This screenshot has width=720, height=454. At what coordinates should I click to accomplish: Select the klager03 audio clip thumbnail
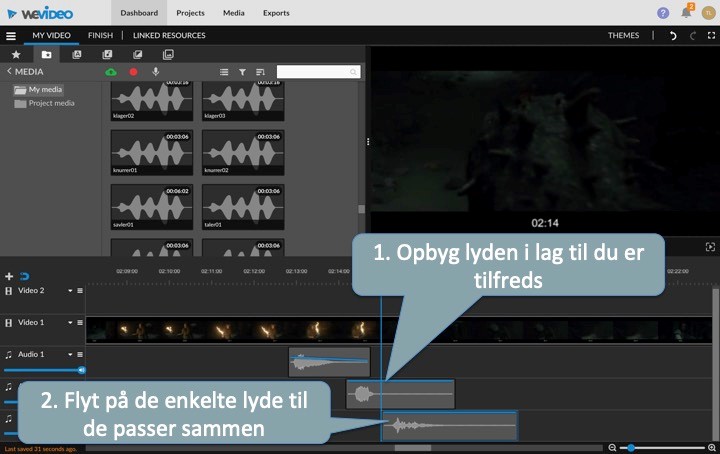(x=243, y=101)
